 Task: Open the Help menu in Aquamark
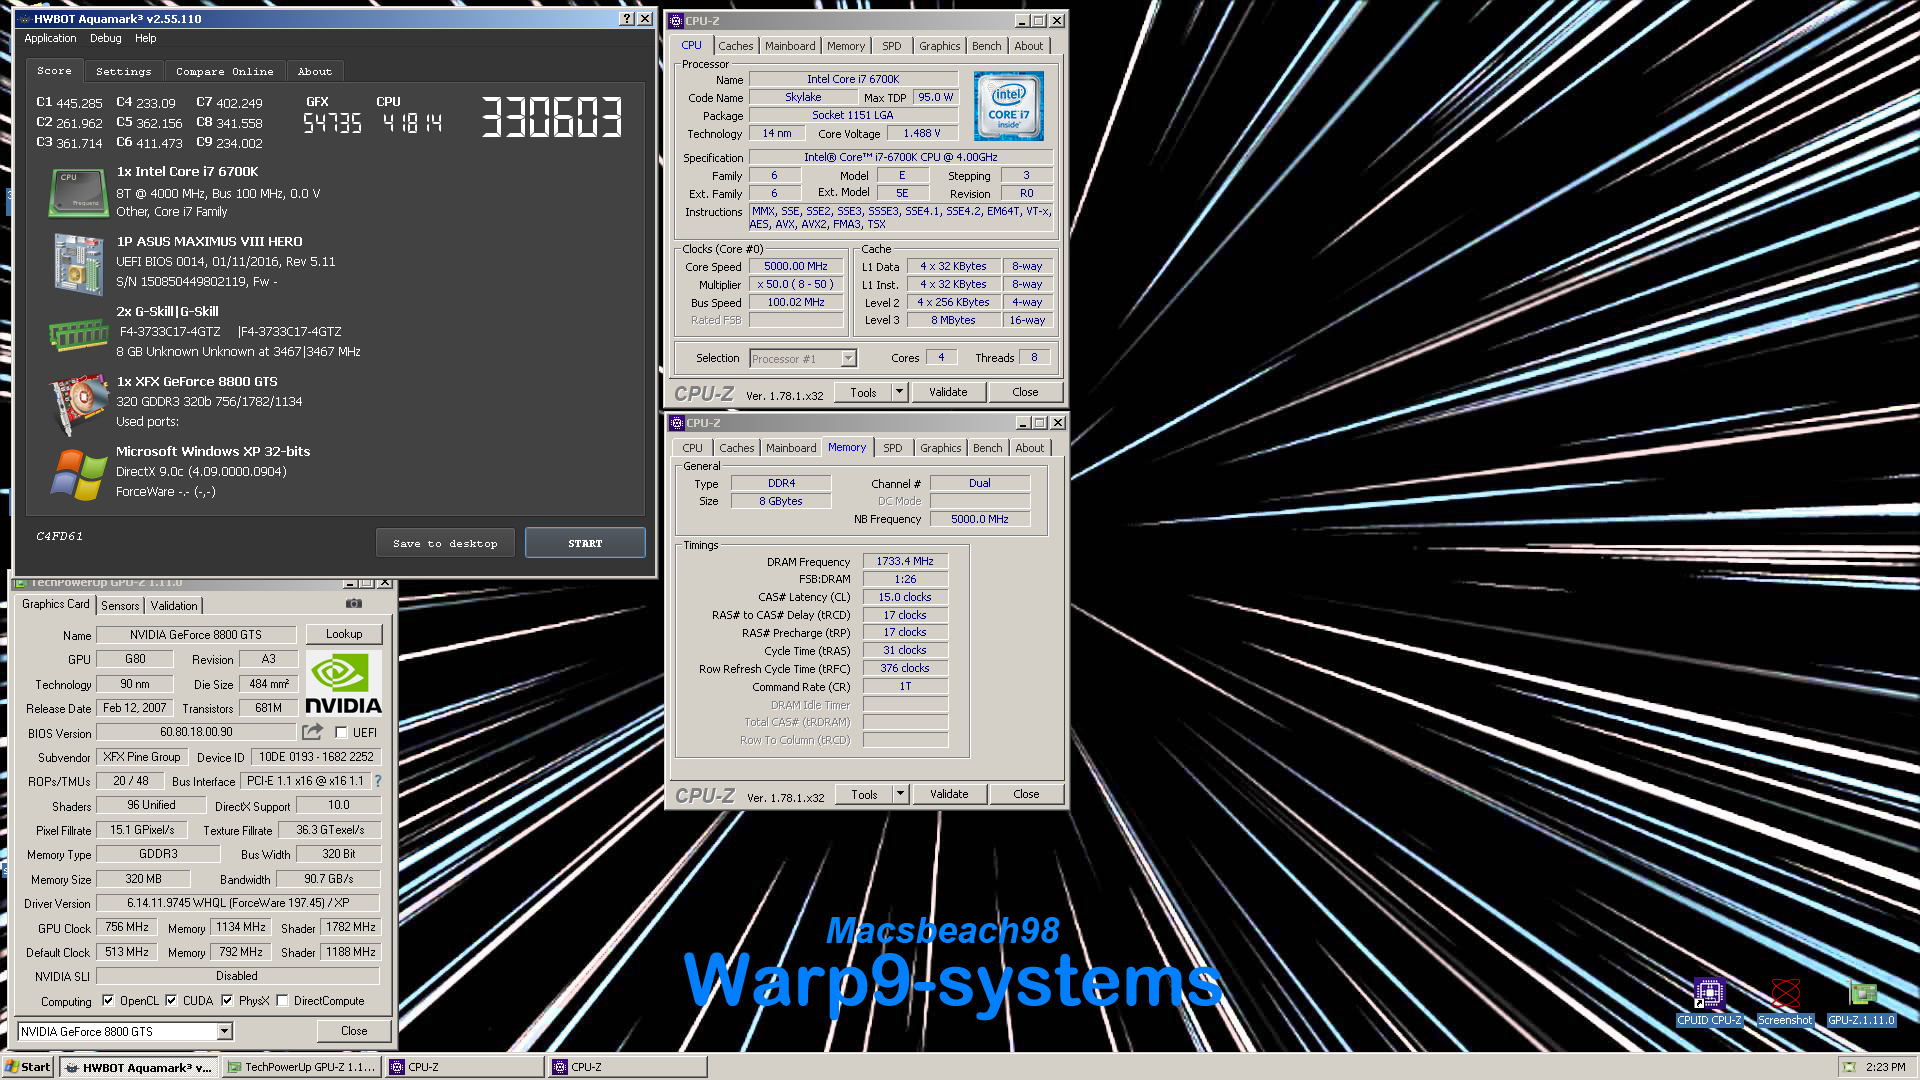(145, 38)
